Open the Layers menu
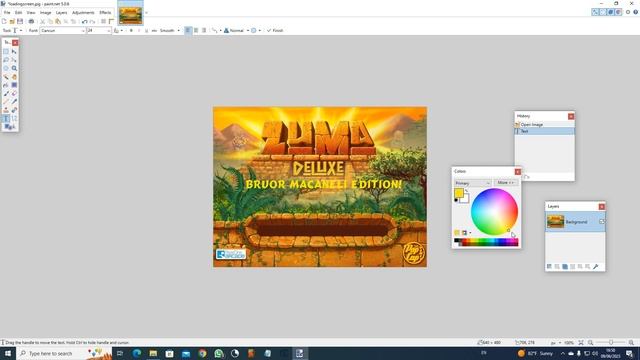 click(61, 13)
